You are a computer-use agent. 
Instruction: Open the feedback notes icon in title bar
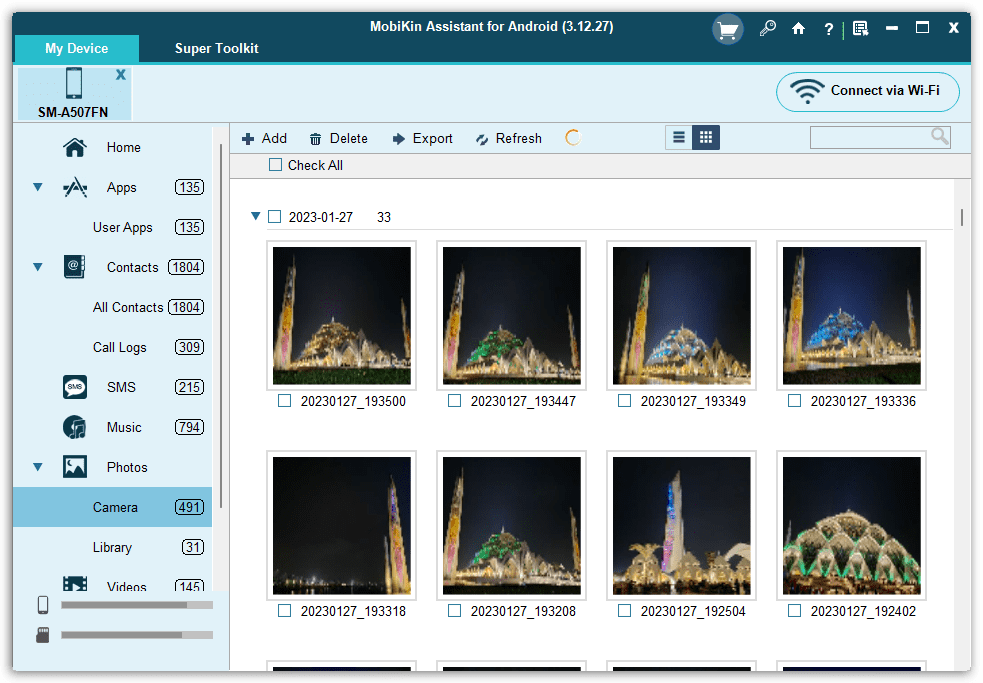[x=861, y=28]
